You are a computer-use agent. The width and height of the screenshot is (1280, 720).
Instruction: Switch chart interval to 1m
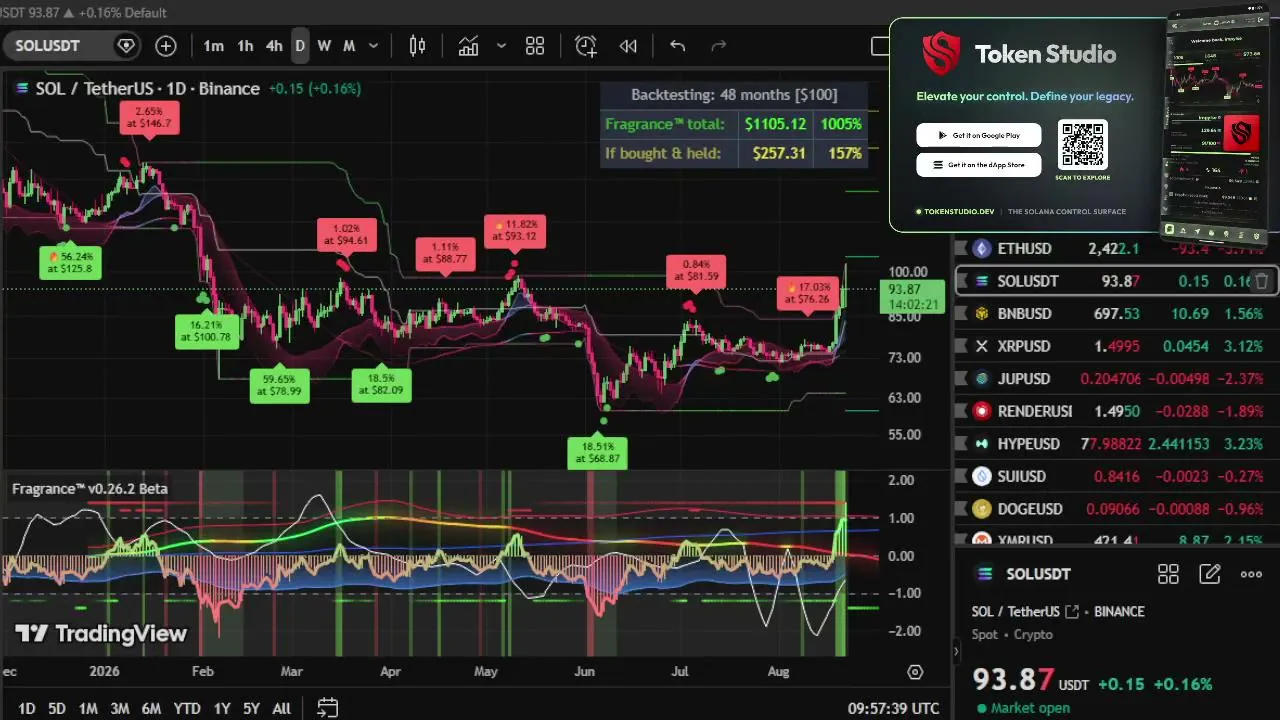214,46
